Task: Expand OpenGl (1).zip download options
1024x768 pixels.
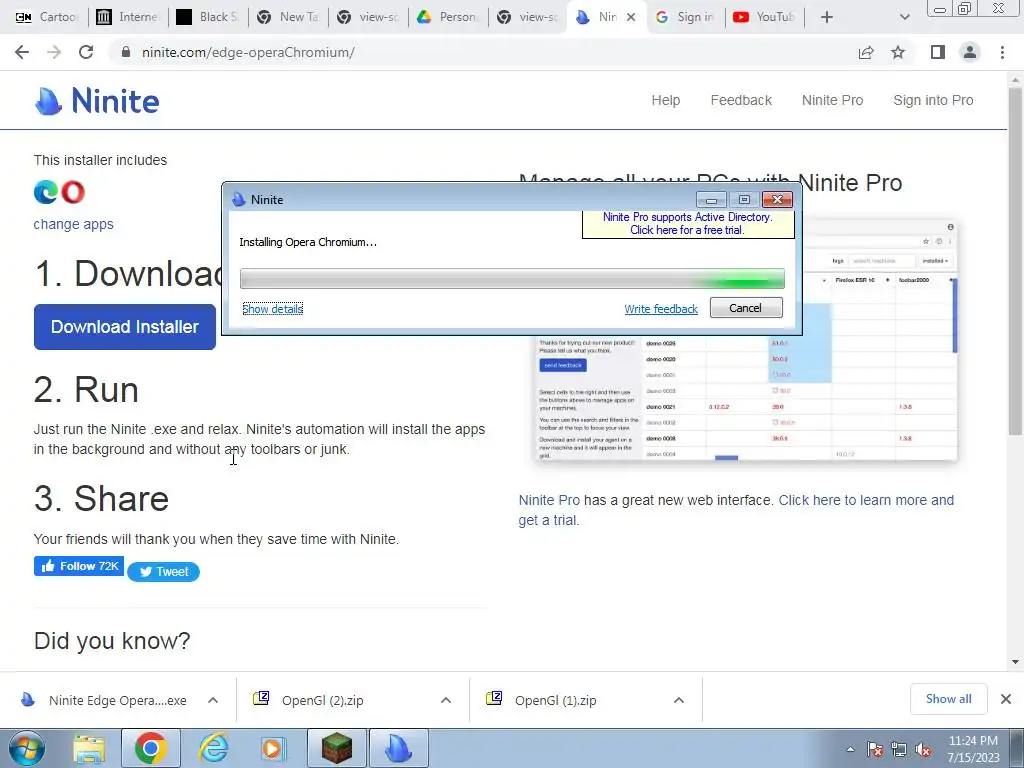Action: pyautogui.click(x=679, y=700)
